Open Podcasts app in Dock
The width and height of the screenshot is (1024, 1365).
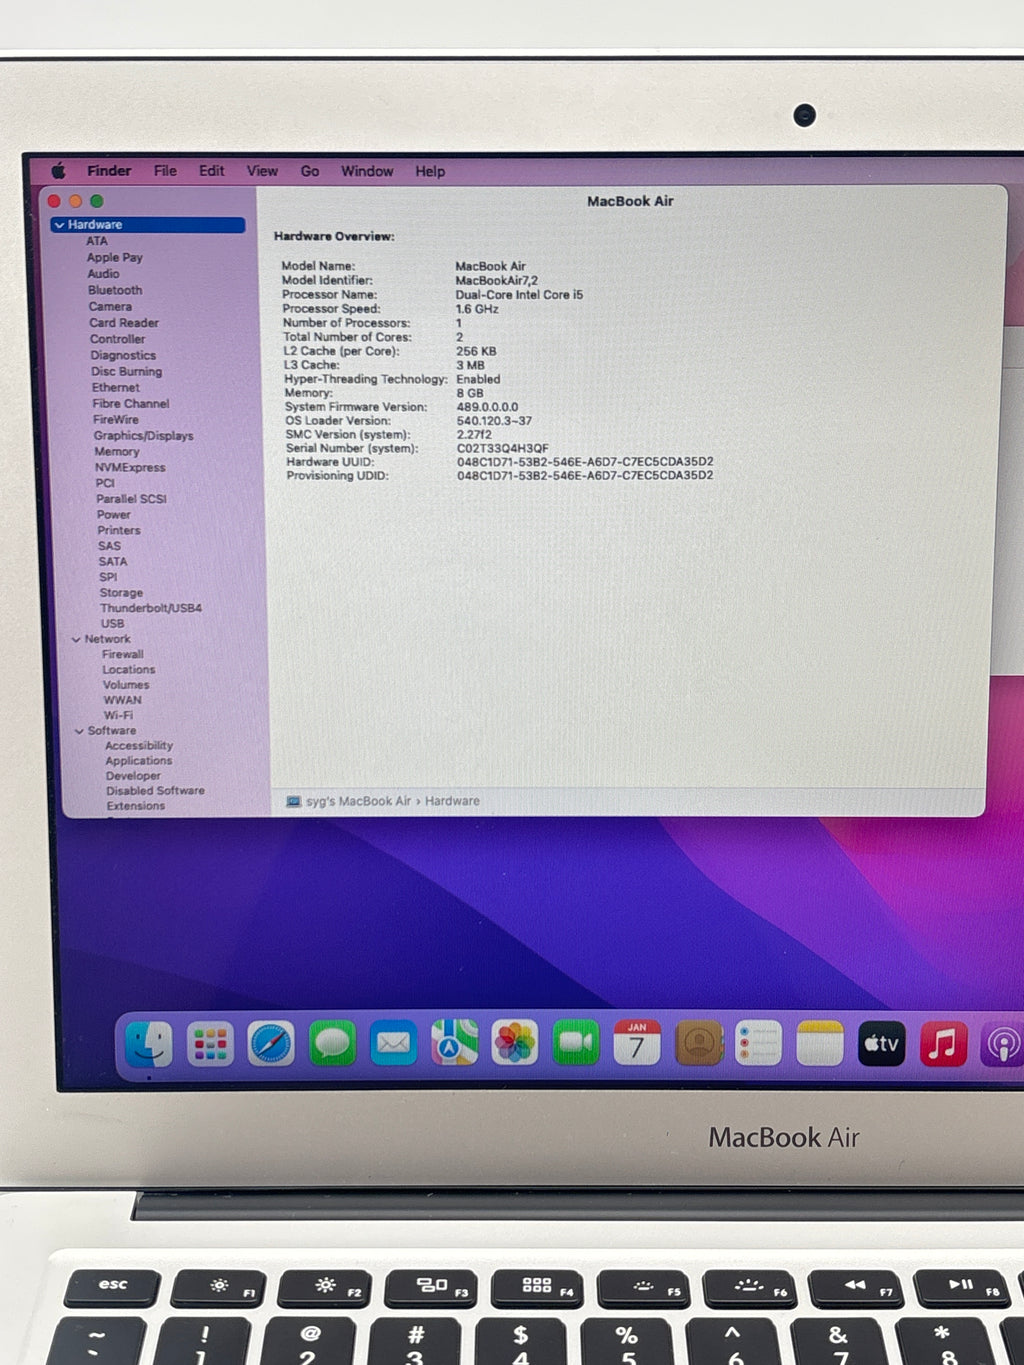pyautogui.click(x=1002, y=1043)
